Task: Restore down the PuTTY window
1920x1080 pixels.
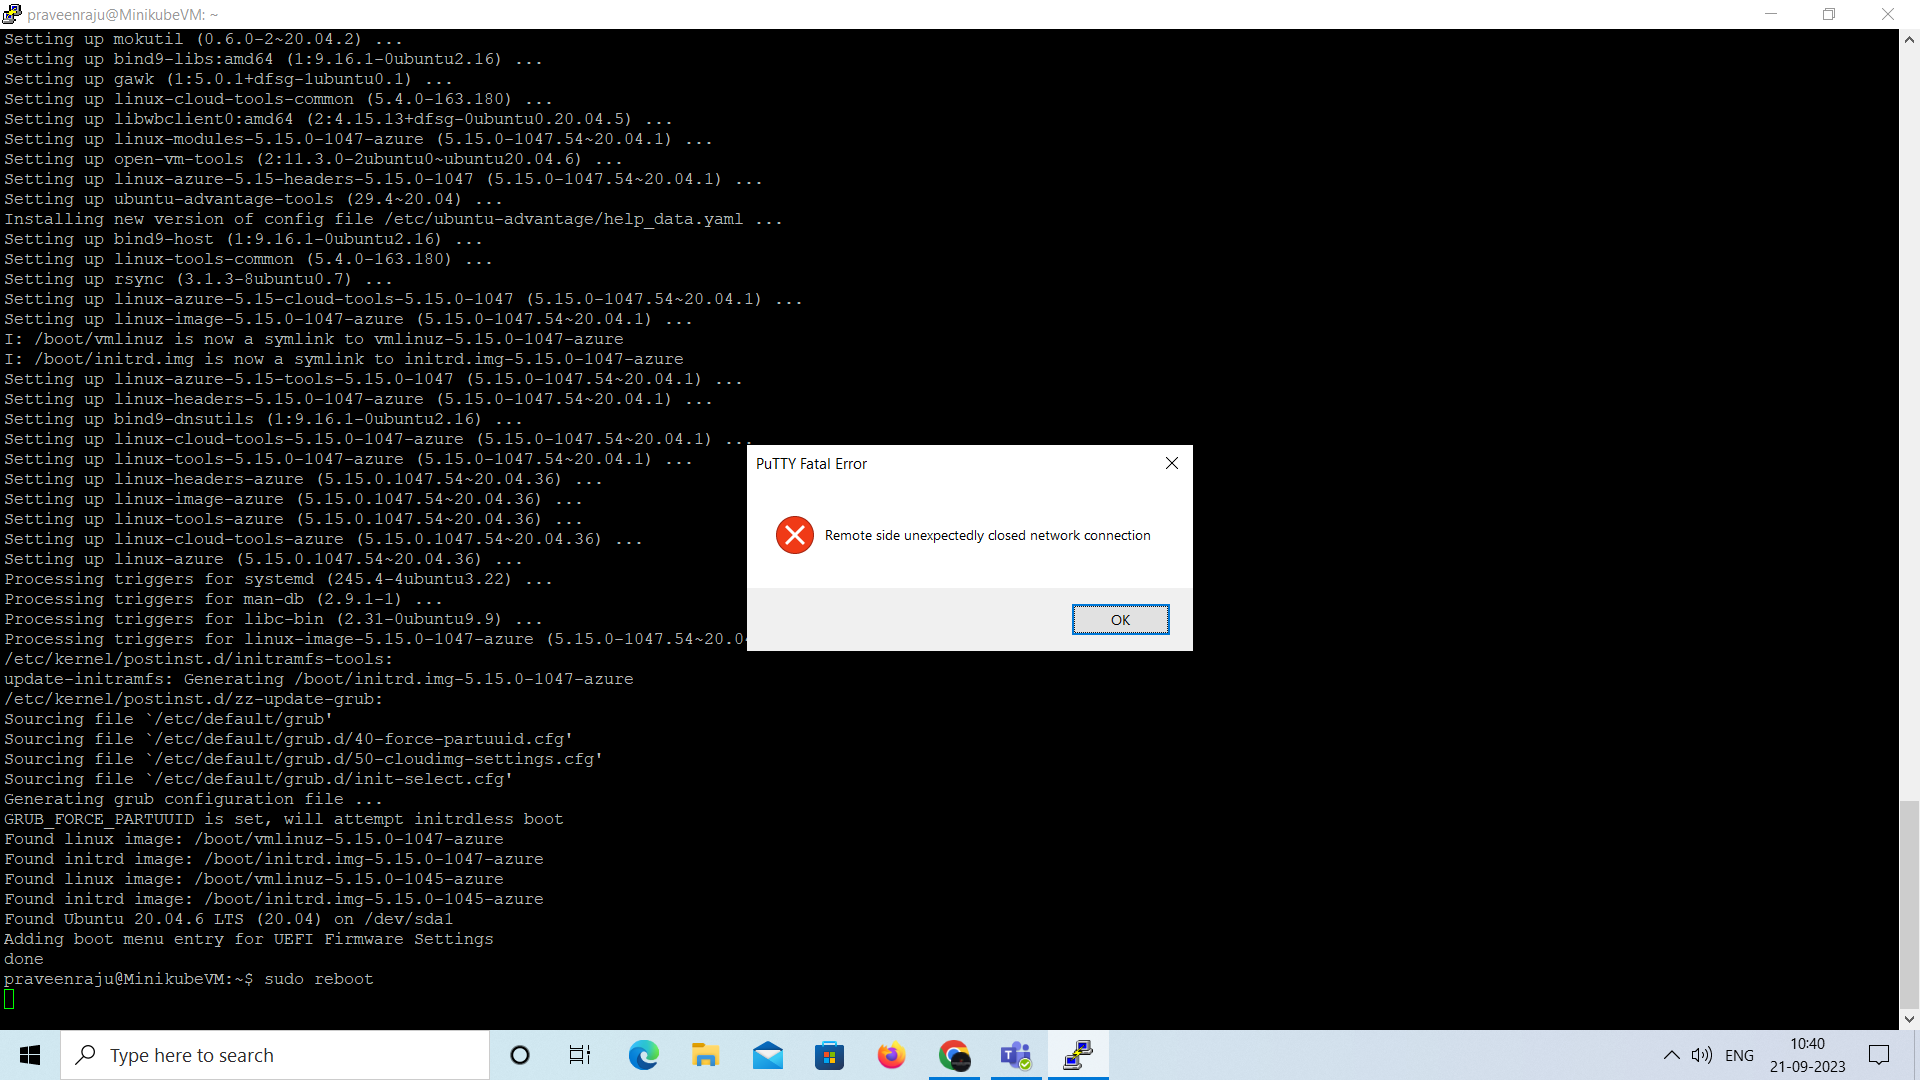Action: 1829,14
